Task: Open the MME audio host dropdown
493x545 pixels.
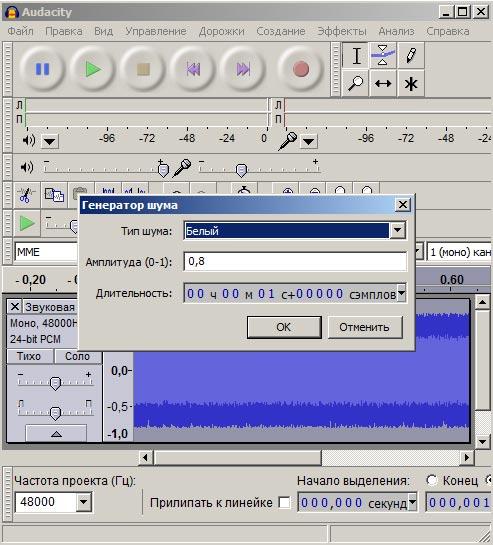Action: (x=46, y=251)
